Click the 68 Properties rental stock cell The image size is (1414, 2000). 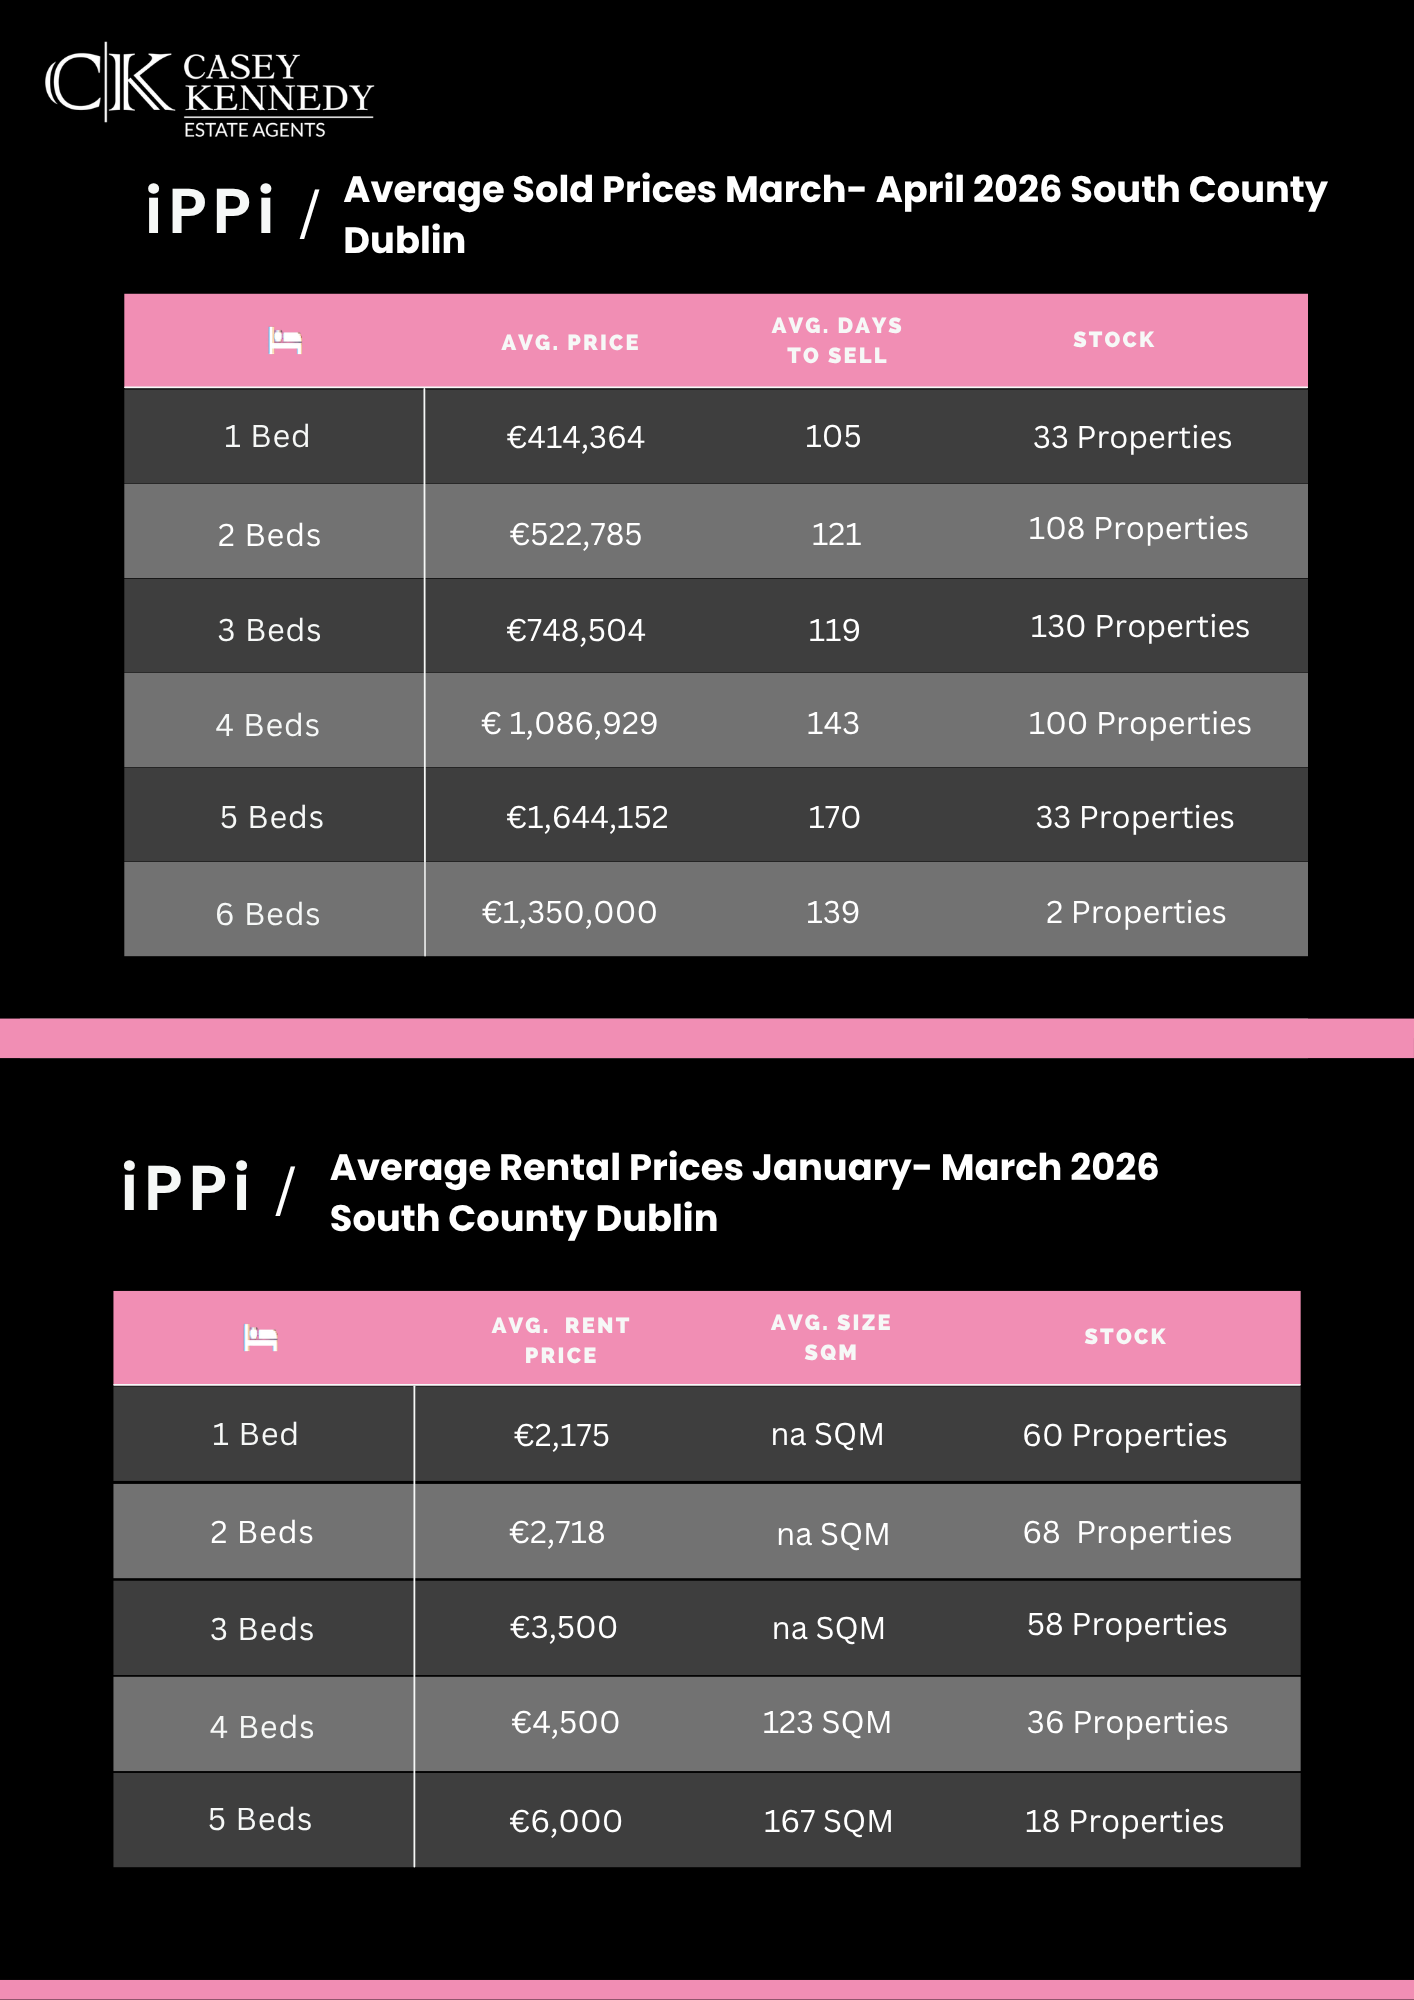coord(1127,1532)
